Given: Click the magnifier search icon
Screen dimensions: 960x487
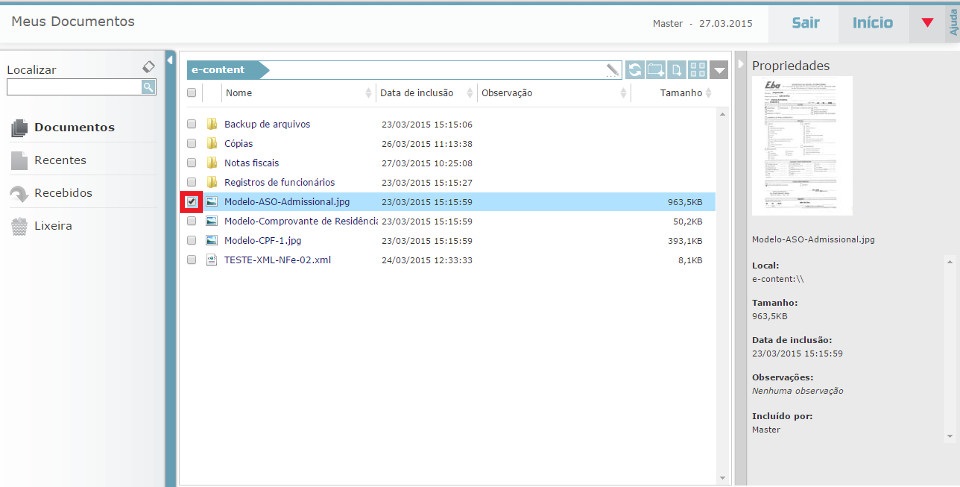Looking at the screenshot, I should (148, 88).
